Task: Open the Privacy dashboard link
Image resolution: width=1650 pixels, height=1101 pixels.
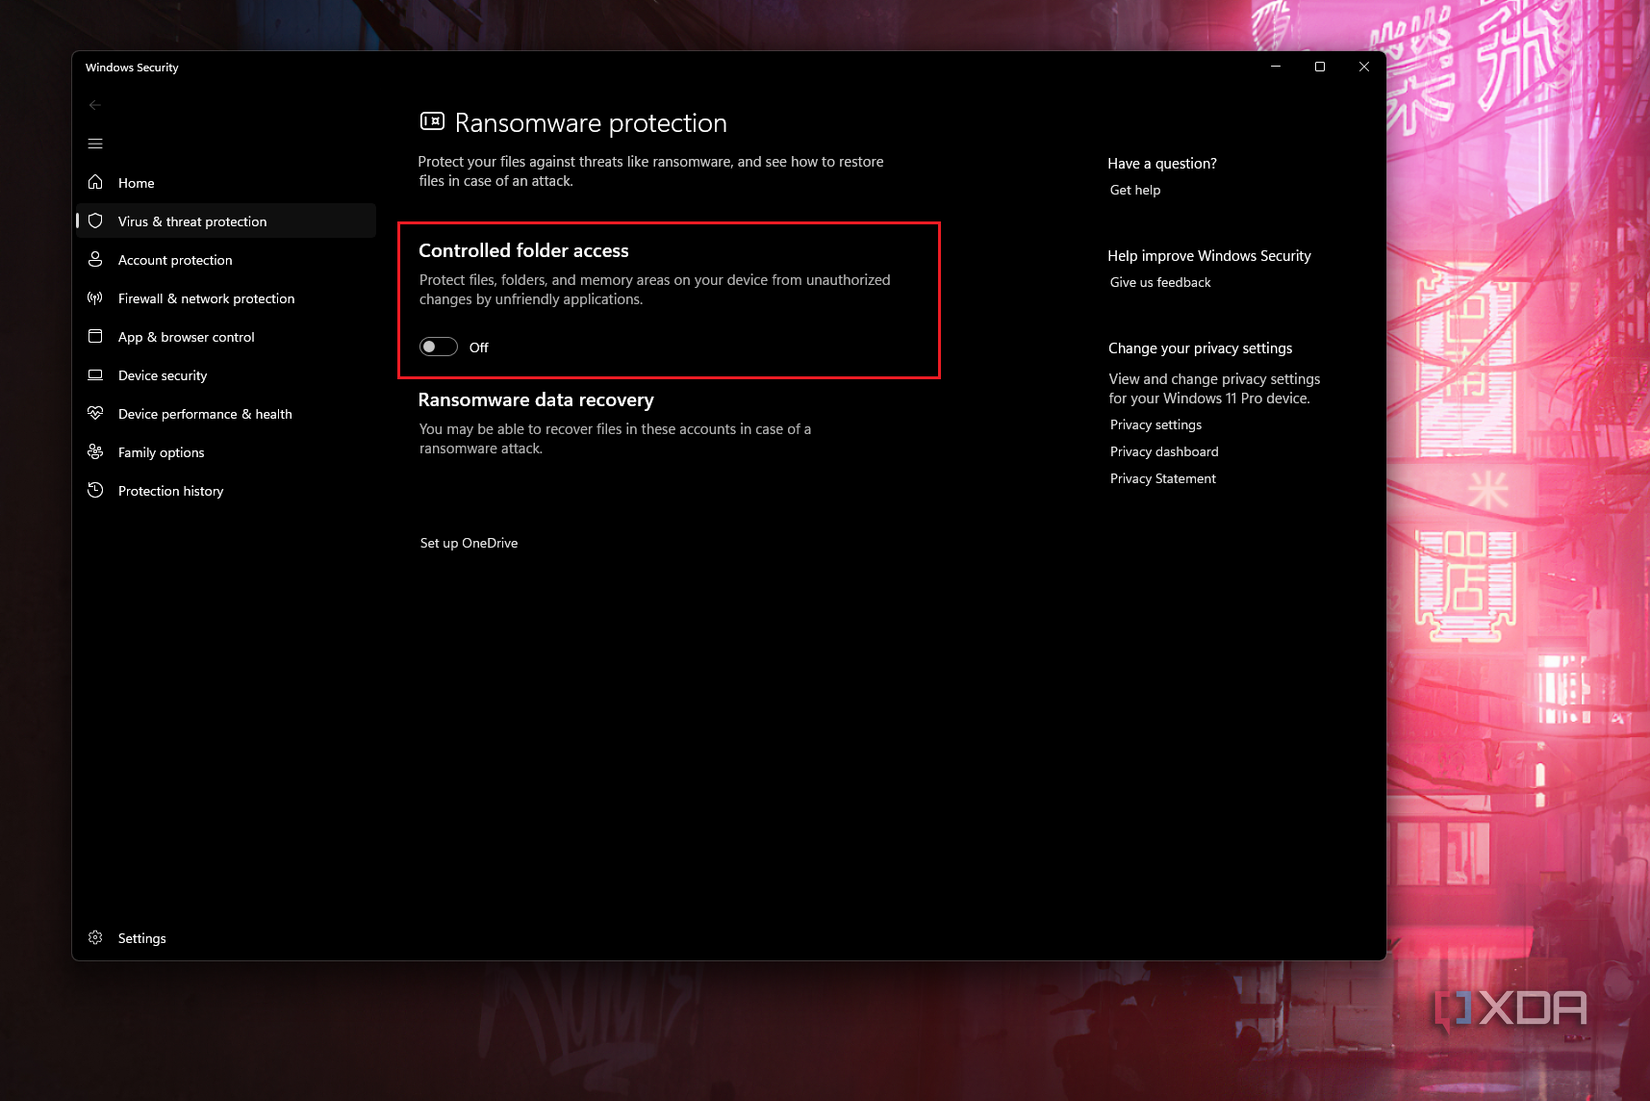Action: [x=1164, y=452]
